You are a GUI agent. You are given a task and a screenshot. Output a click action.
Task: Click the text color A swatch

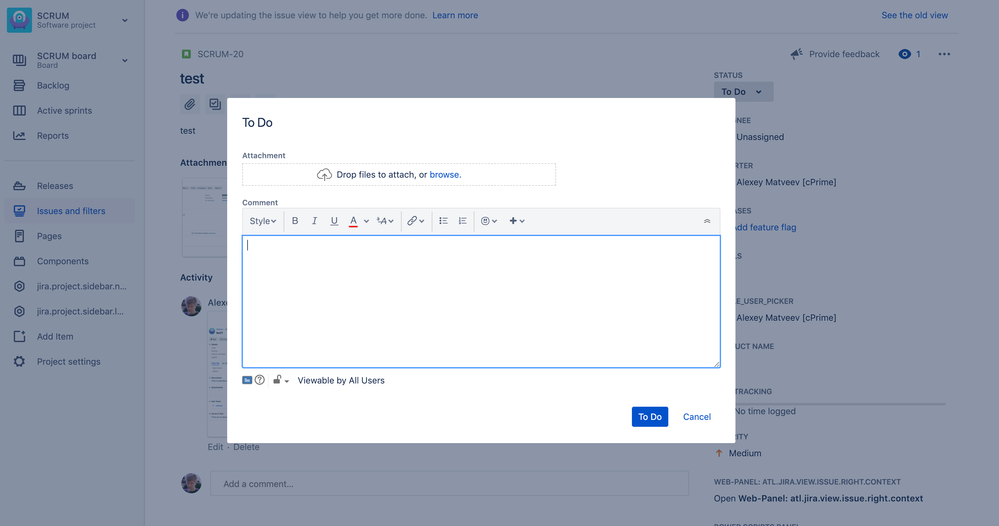pyautogui.click(x=353, y=221)
